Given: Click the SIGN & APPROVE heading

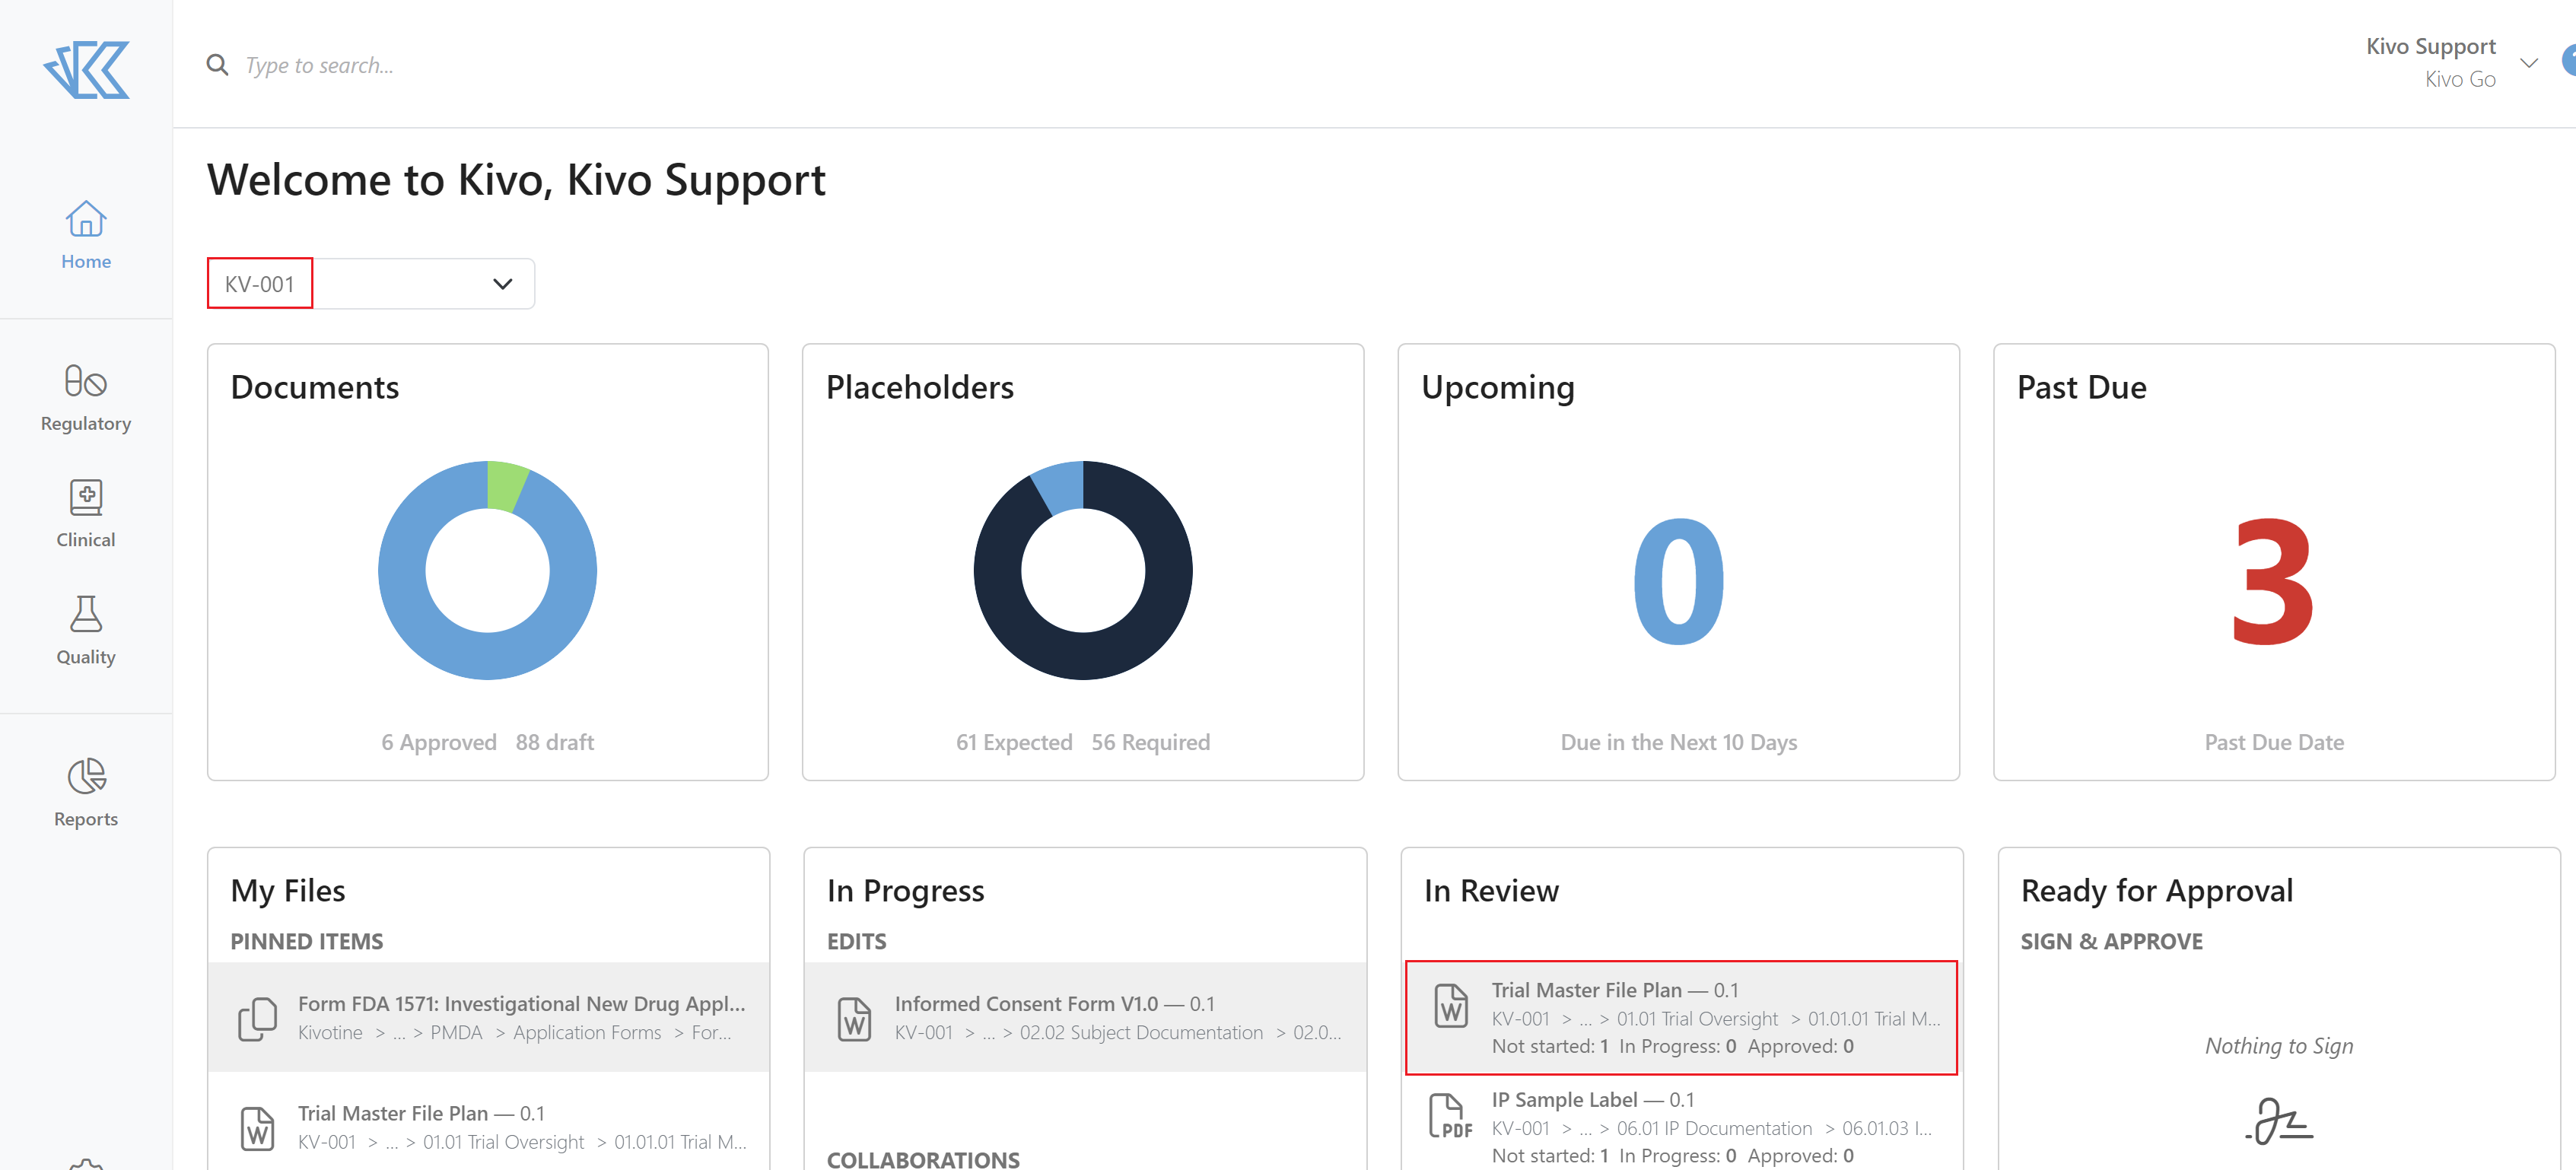Looking at the screenshot, I should click(2111, 941).
